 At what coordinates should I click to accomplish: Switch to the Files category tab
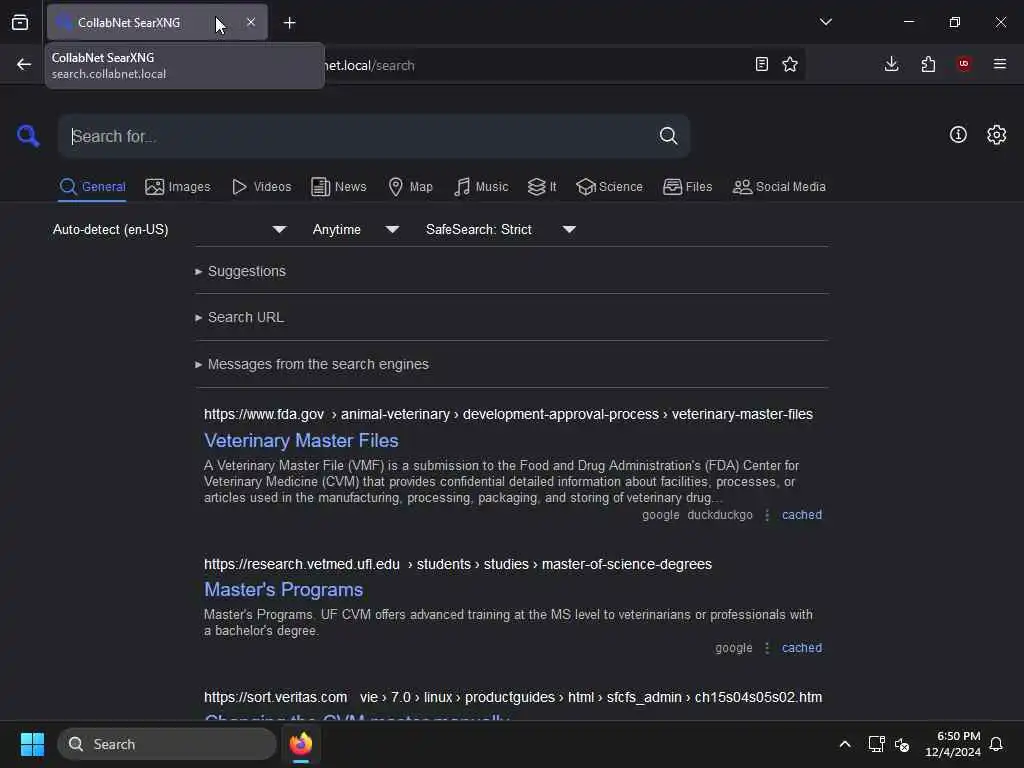pos(688,187)
